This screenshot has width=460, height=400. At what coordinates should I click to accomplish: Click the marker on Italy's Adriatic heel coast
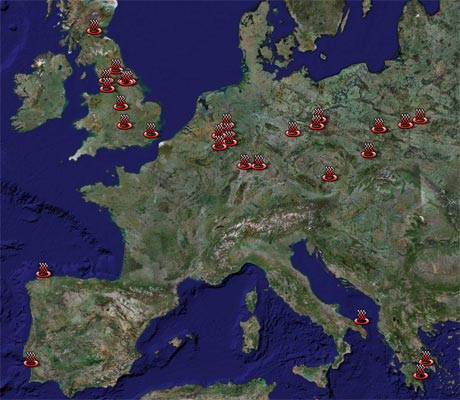pos(361,317)
